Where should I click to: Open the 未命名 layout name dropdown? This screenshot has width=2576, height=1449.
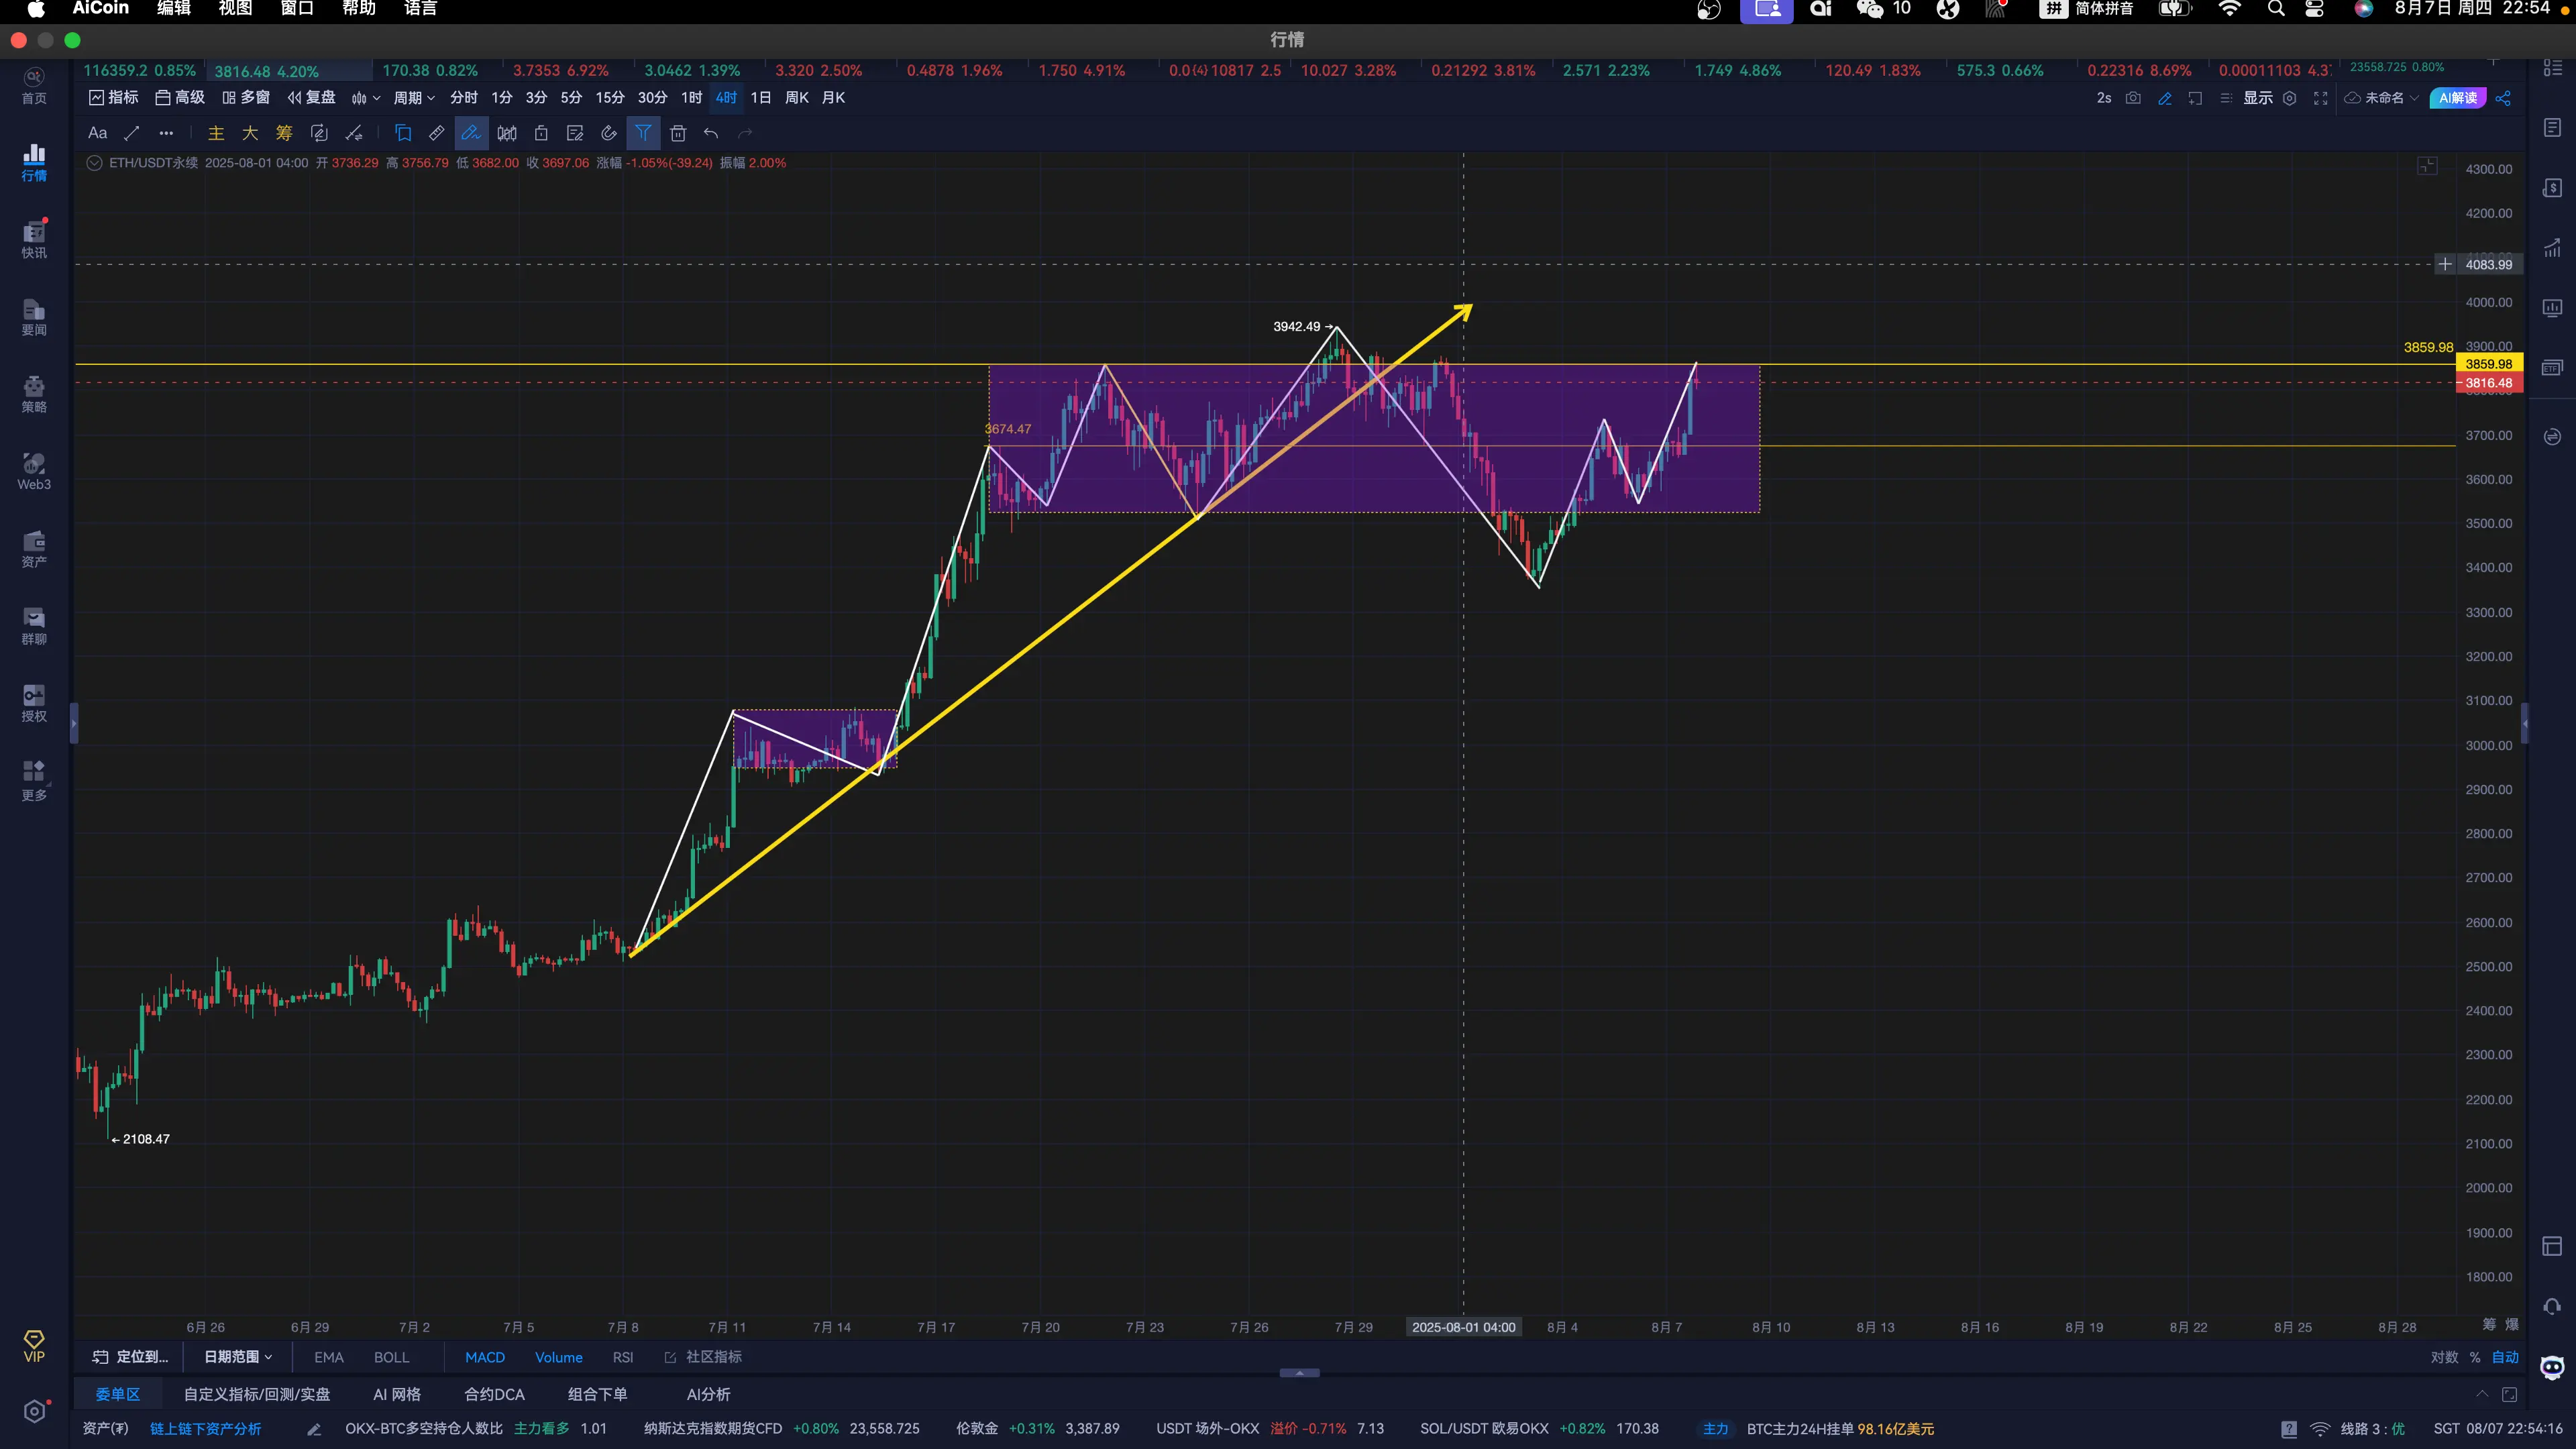click(2382, 98)
